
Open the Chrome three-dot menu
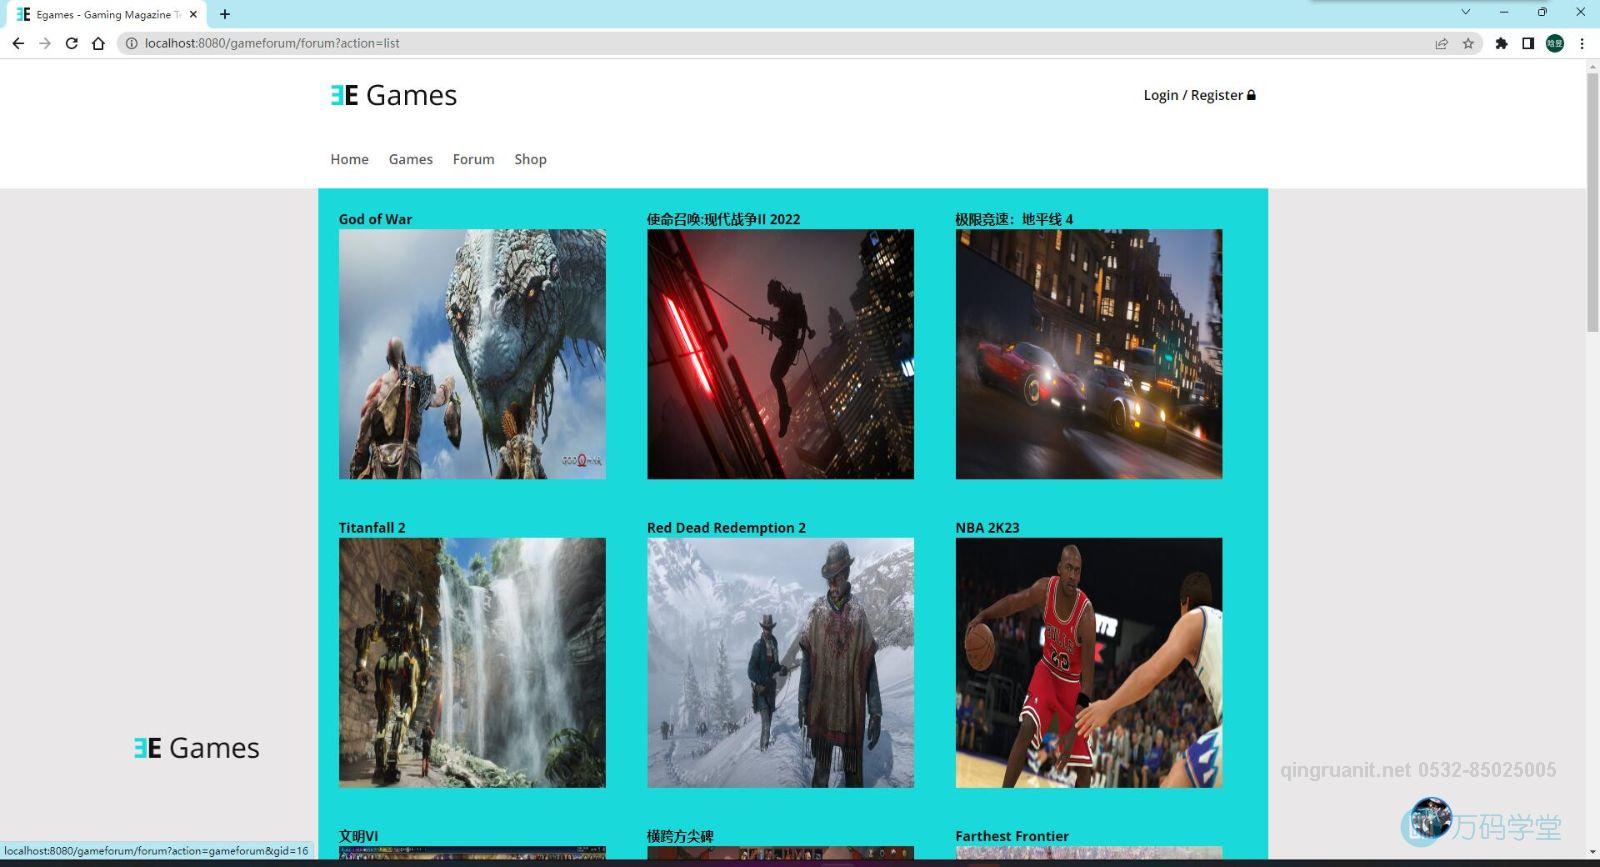point(1582,43)
